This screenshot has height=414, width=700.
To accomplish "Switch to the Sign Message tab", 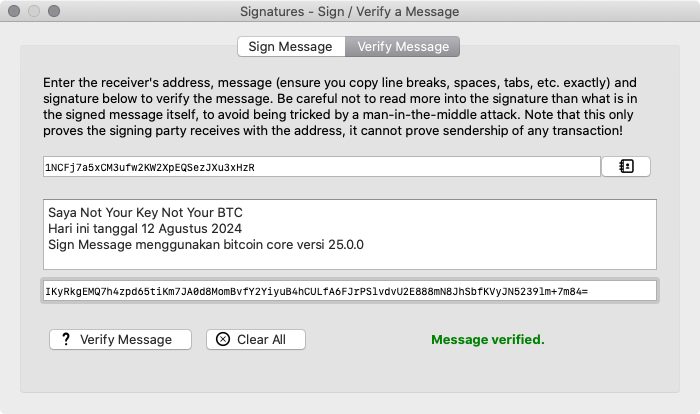I will click(291, 46).
